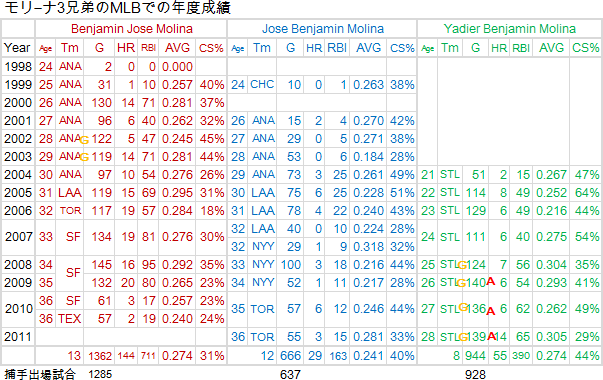Viewport: 603px width, 380px height.
Task: Click the red A marker in Yadier's 2011 row
Action: 491,337
